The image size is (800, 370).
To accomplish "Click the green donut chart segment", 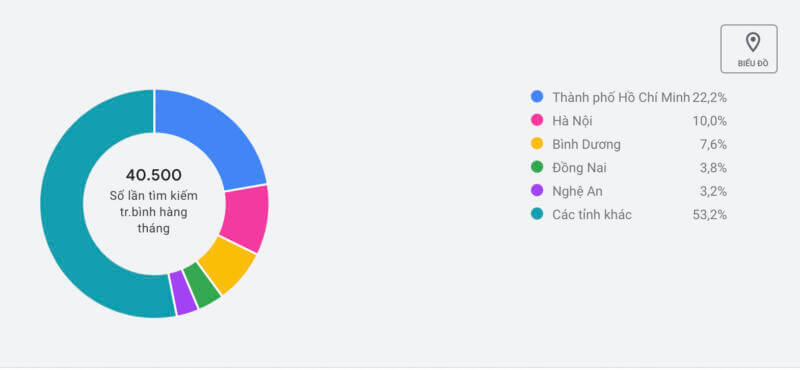I will point(202,286).
